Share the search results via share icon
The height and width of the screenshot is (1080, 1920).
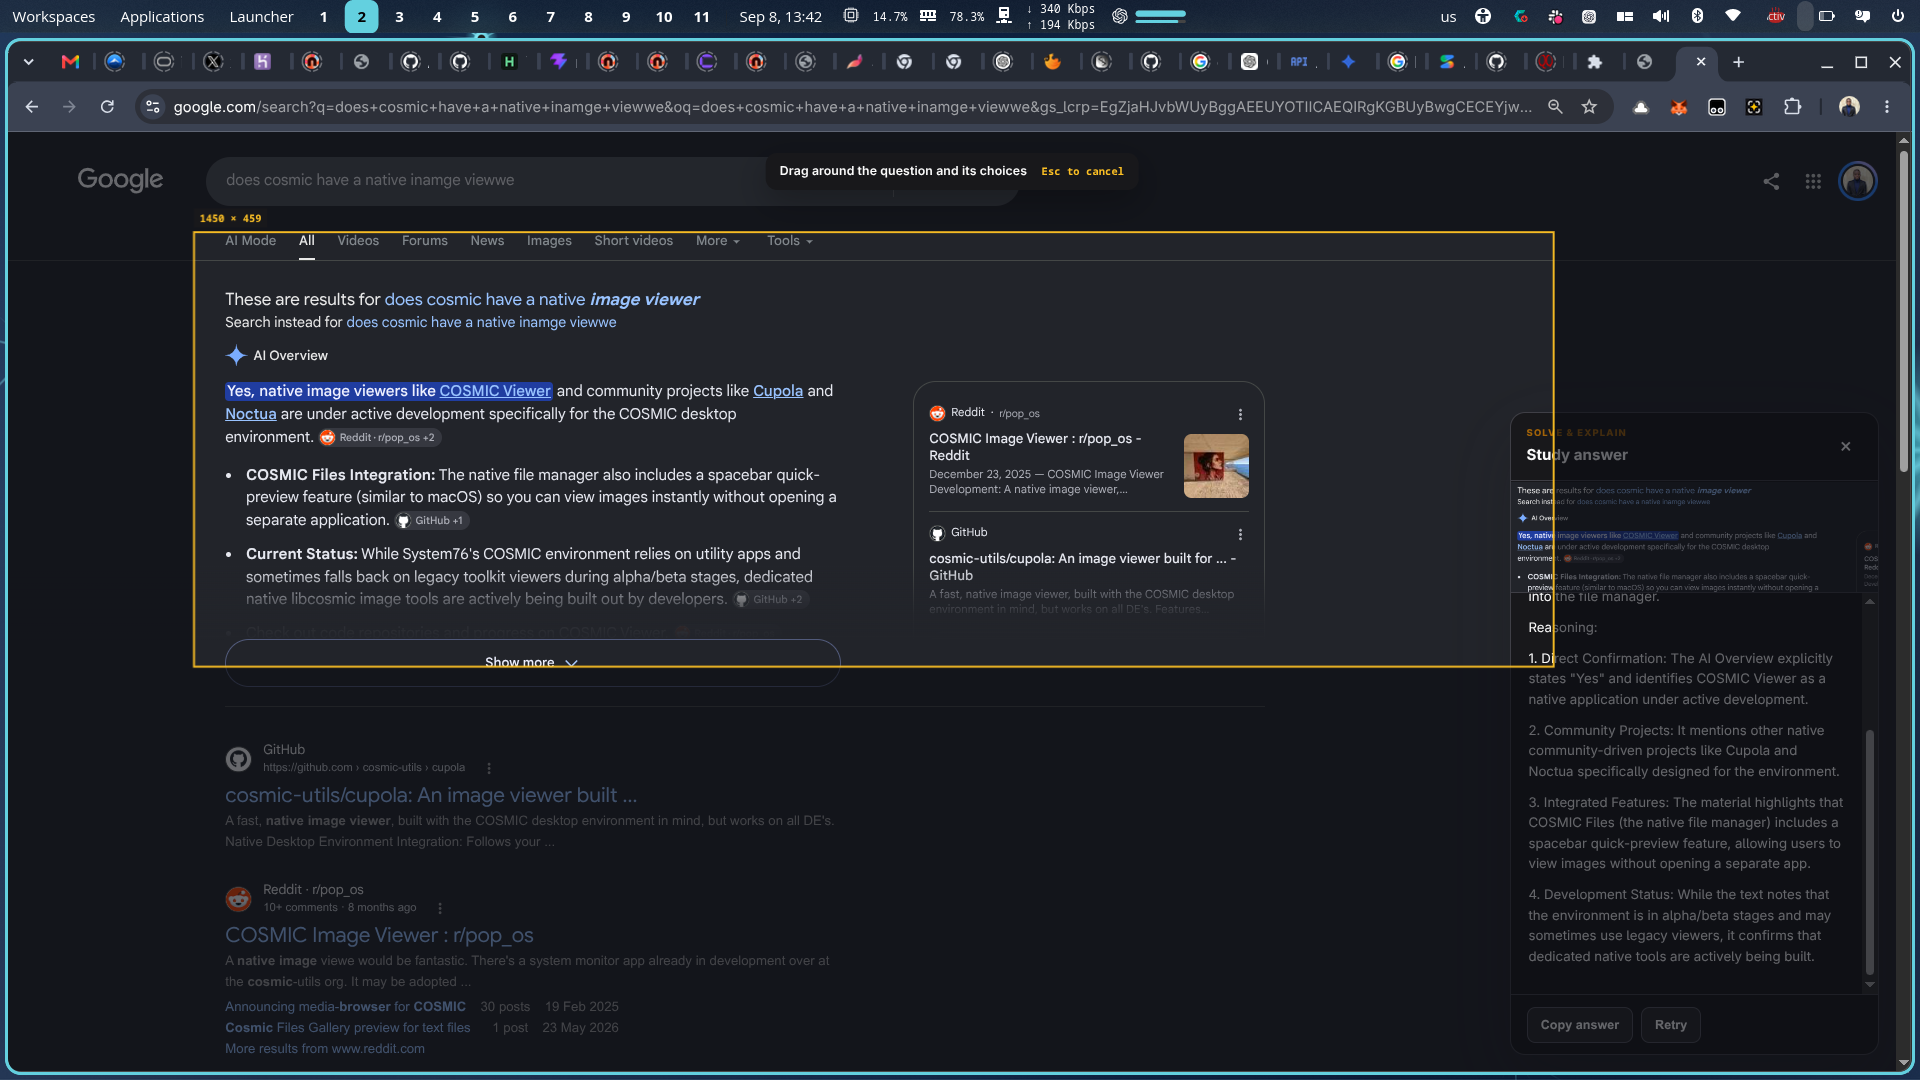1771,181
